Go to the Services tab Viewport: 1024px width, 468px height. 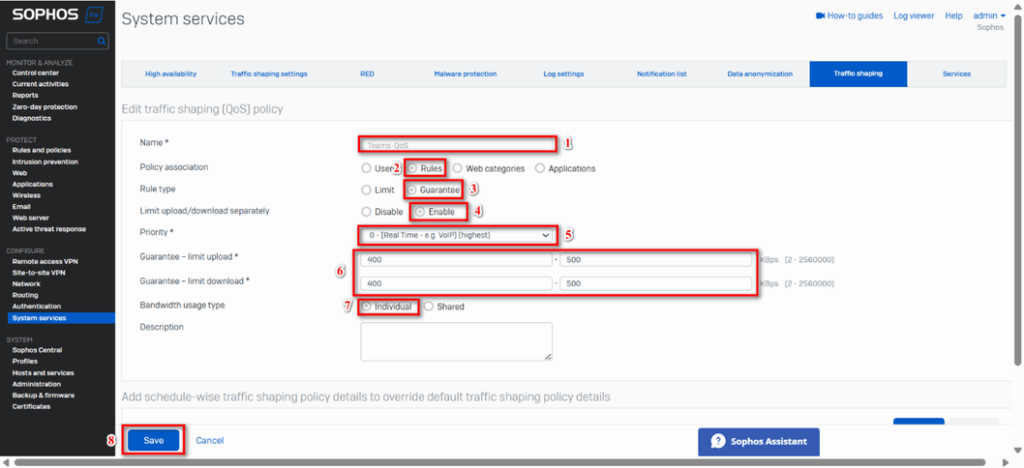click(956, 74)
